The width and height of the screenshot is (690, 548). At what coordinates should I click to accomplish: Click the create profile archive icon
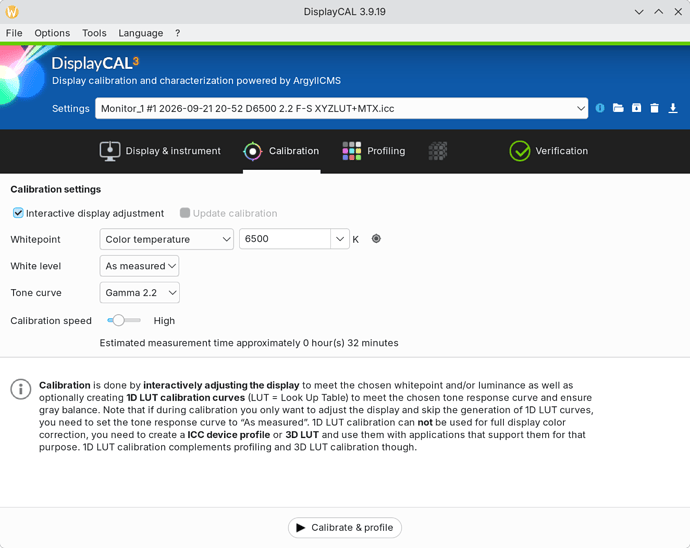pos(636,108)
